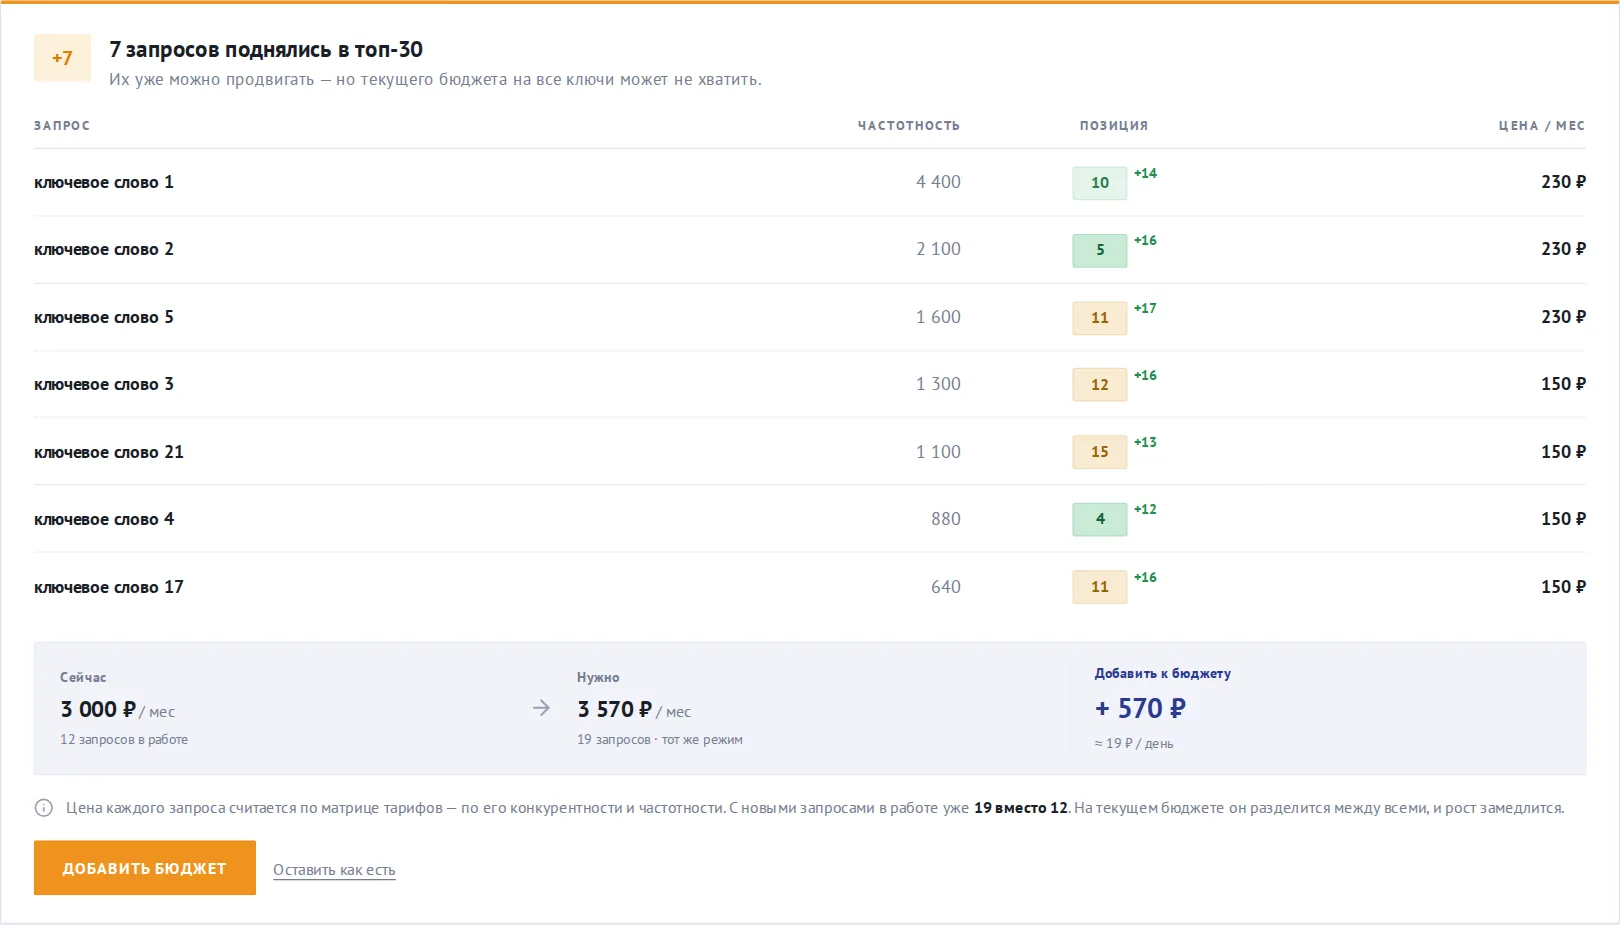Click frequency value 1 600

click(x=938, y=317)
